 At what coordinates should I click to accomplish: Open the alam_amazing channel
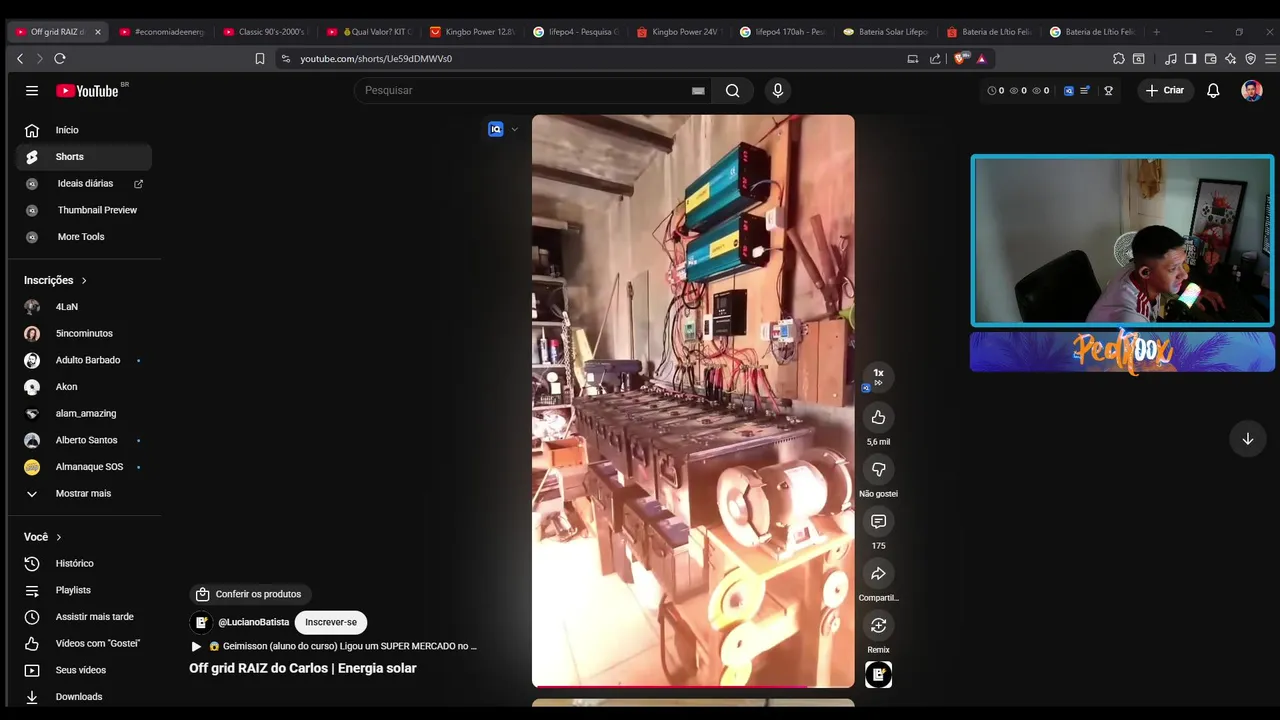pos(83,413)
